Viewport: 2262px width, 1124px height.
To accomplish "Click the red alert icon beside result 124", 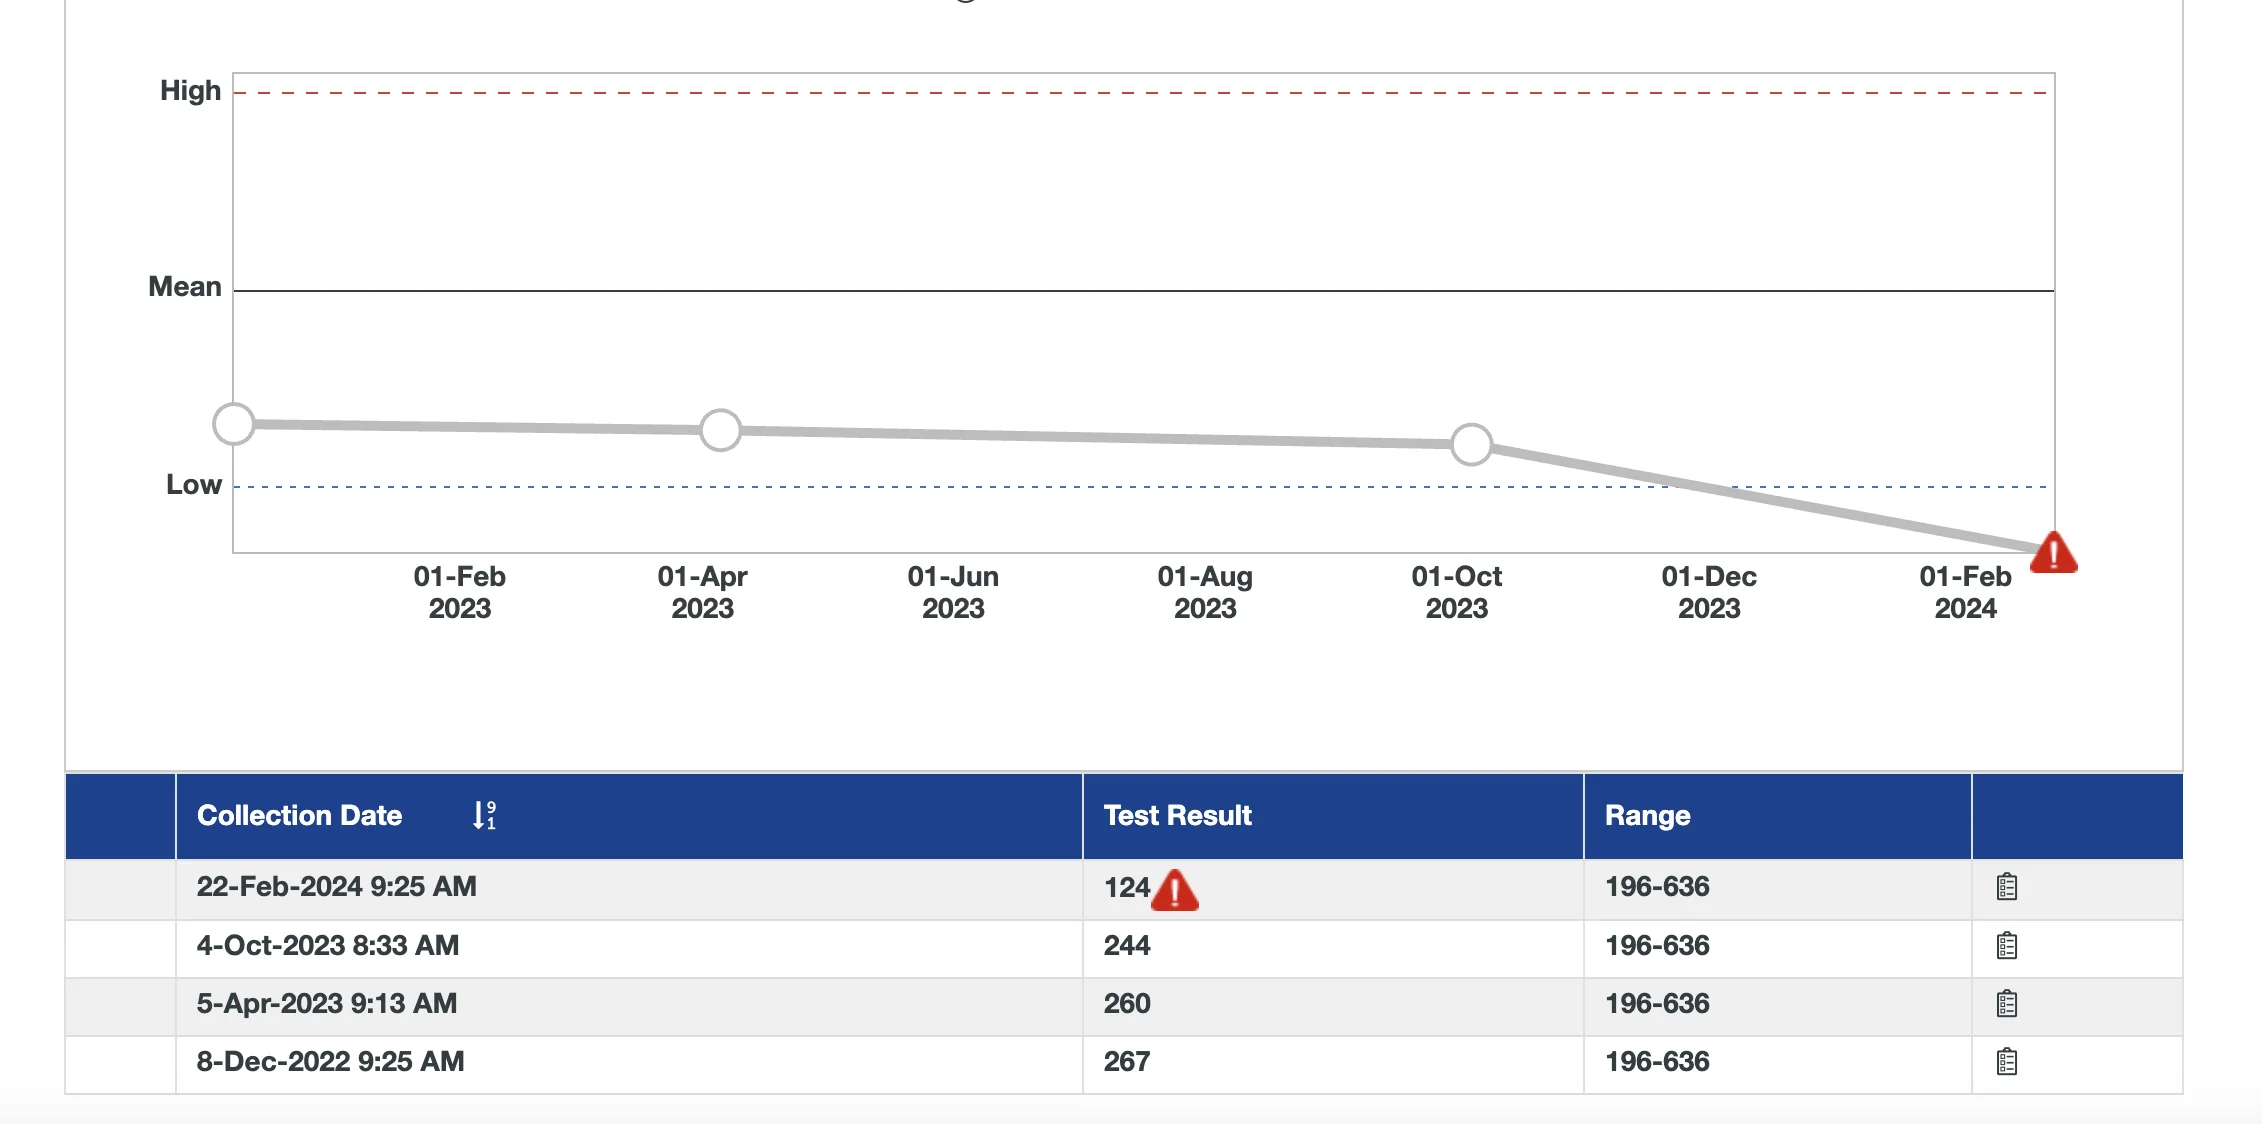I will click(x=1174, y=890).
